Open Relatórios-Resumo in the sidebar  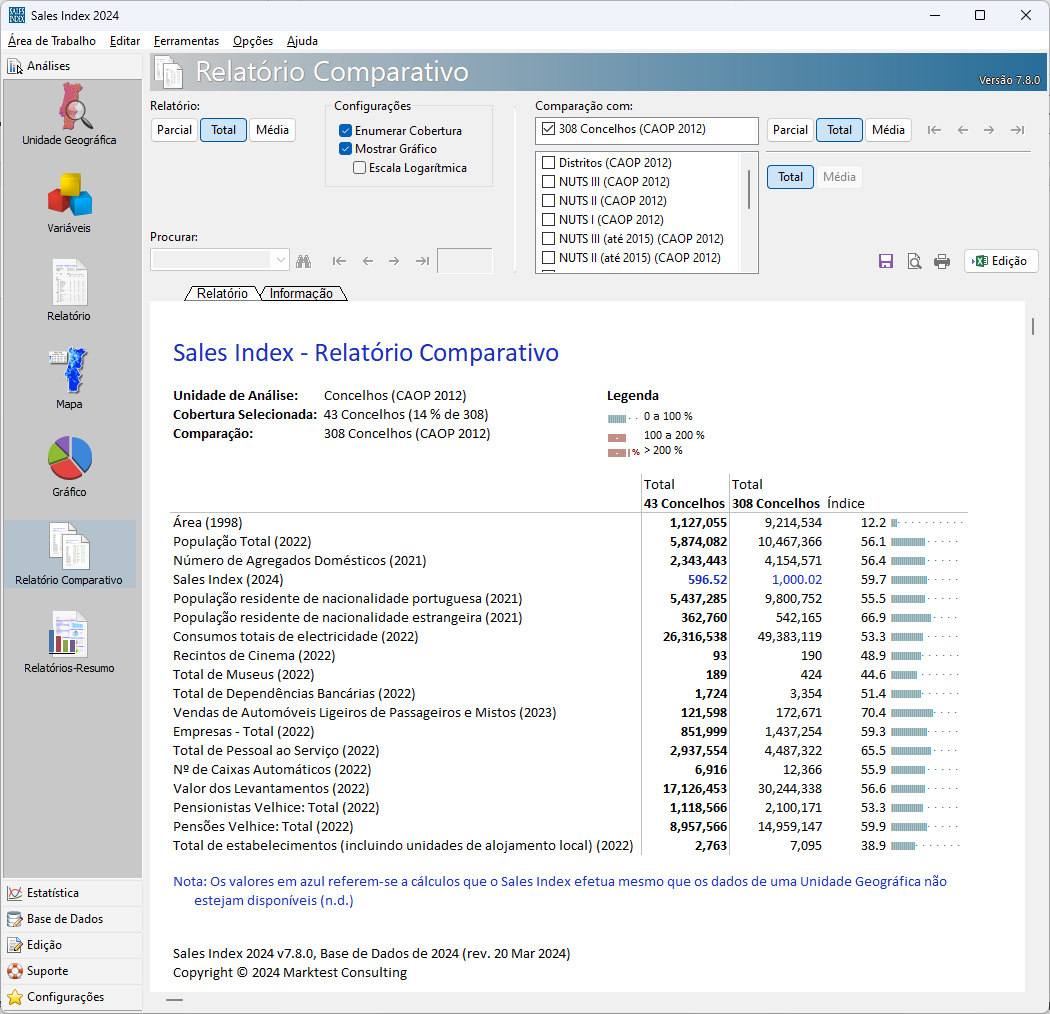69,635
